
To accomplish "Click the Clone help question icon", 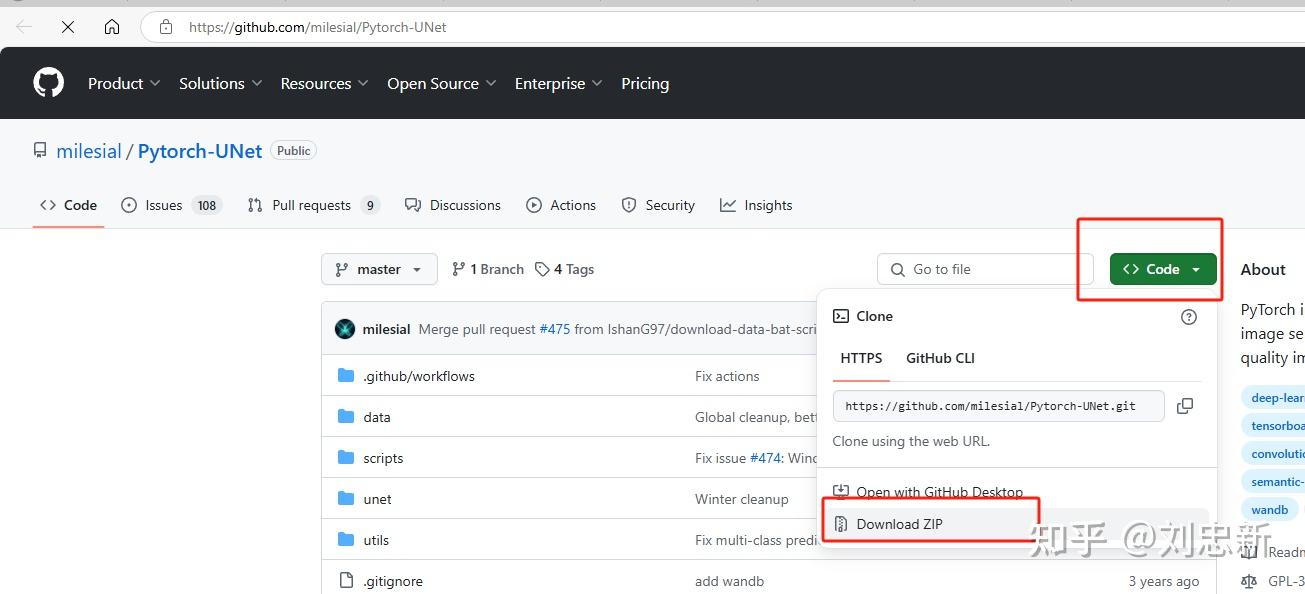I will coord(1189,317).
